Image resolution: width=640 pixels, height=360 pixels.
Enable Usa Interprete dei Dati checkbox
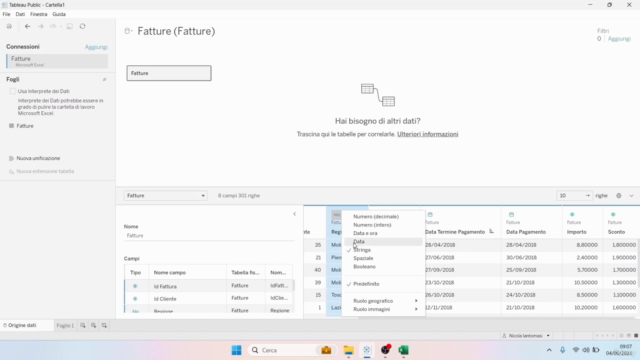tap(13, 91)
